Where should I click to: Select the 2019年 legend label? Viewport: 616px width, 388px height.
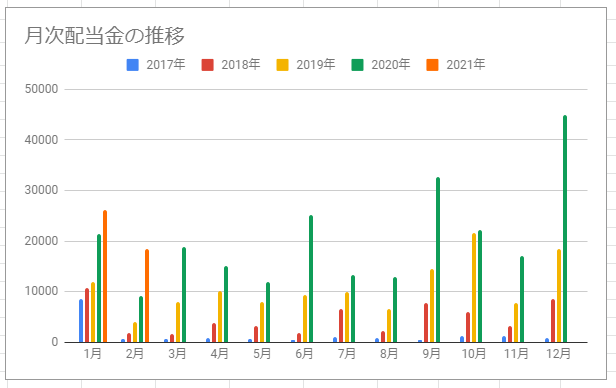click(315, 64)
